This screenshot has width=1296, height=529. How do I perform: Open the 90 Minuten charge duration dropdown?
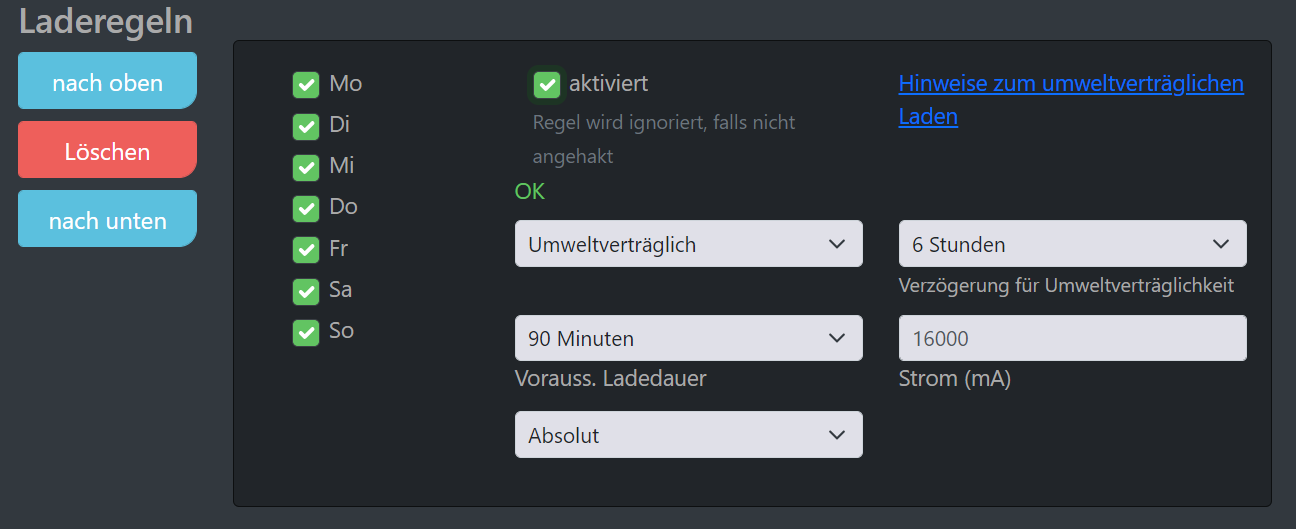(x=688, y=338)
